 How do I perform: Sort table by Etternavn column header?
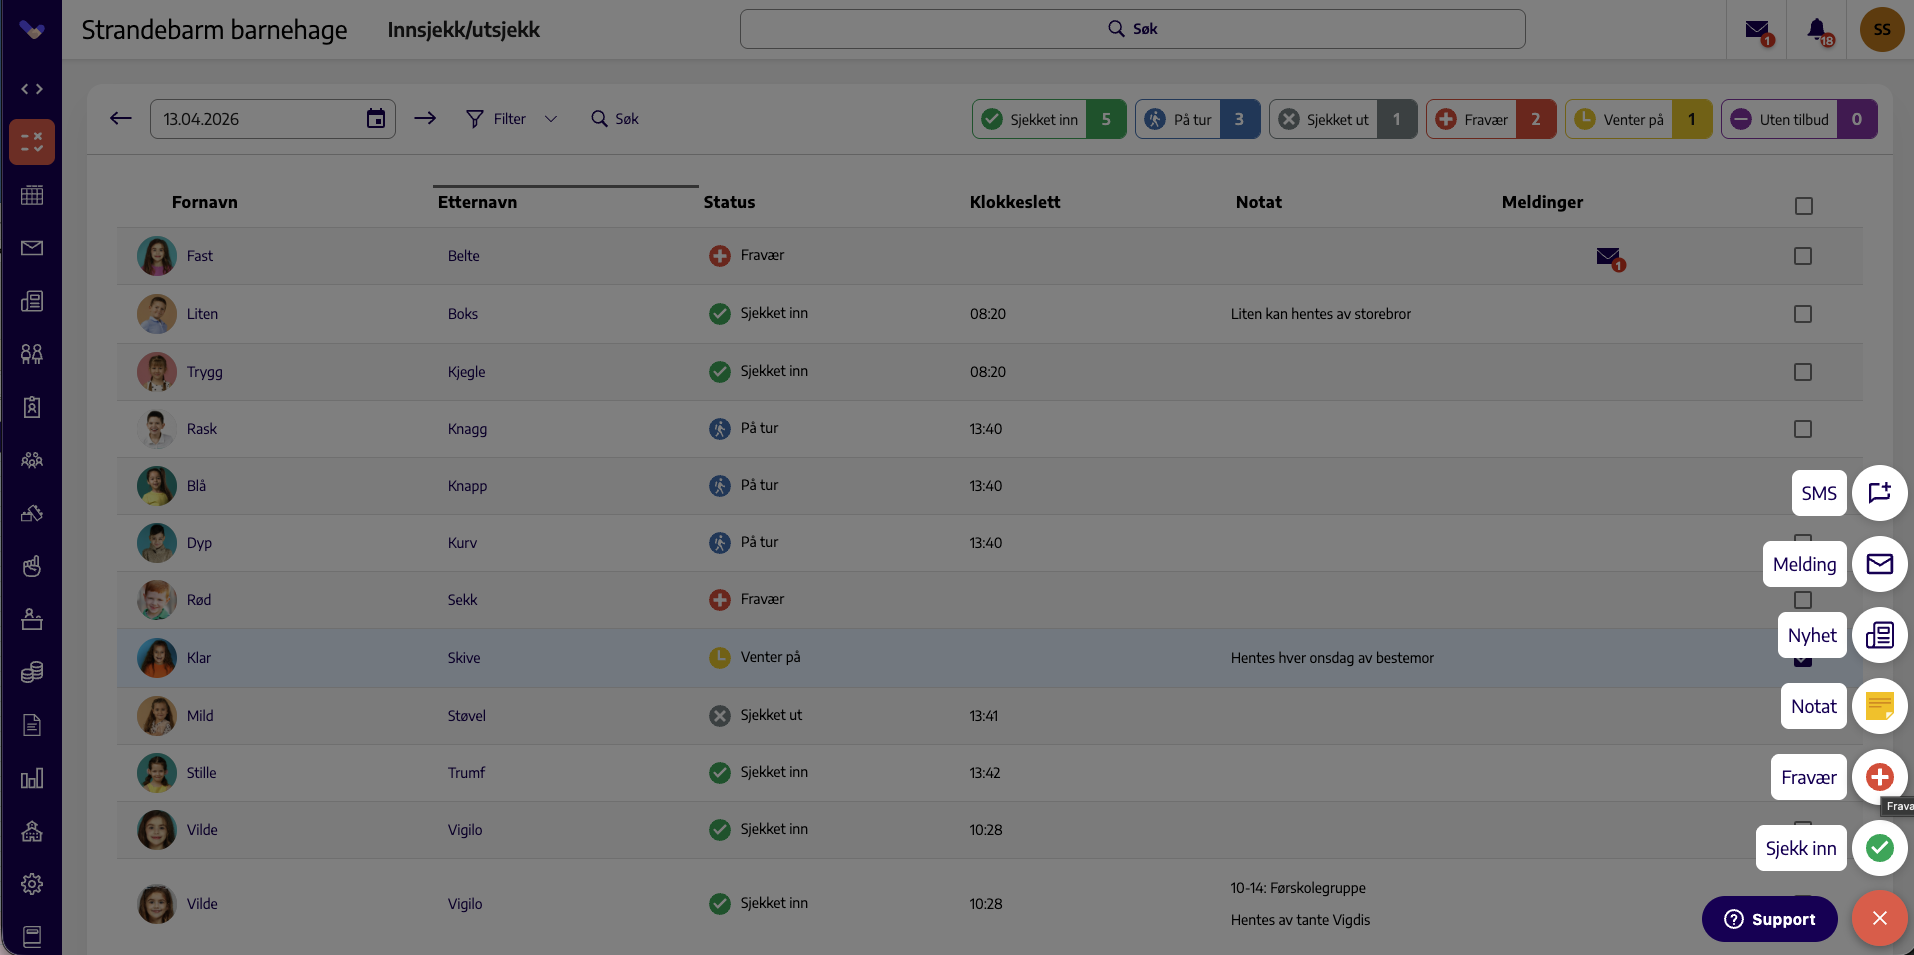(477, 202)
